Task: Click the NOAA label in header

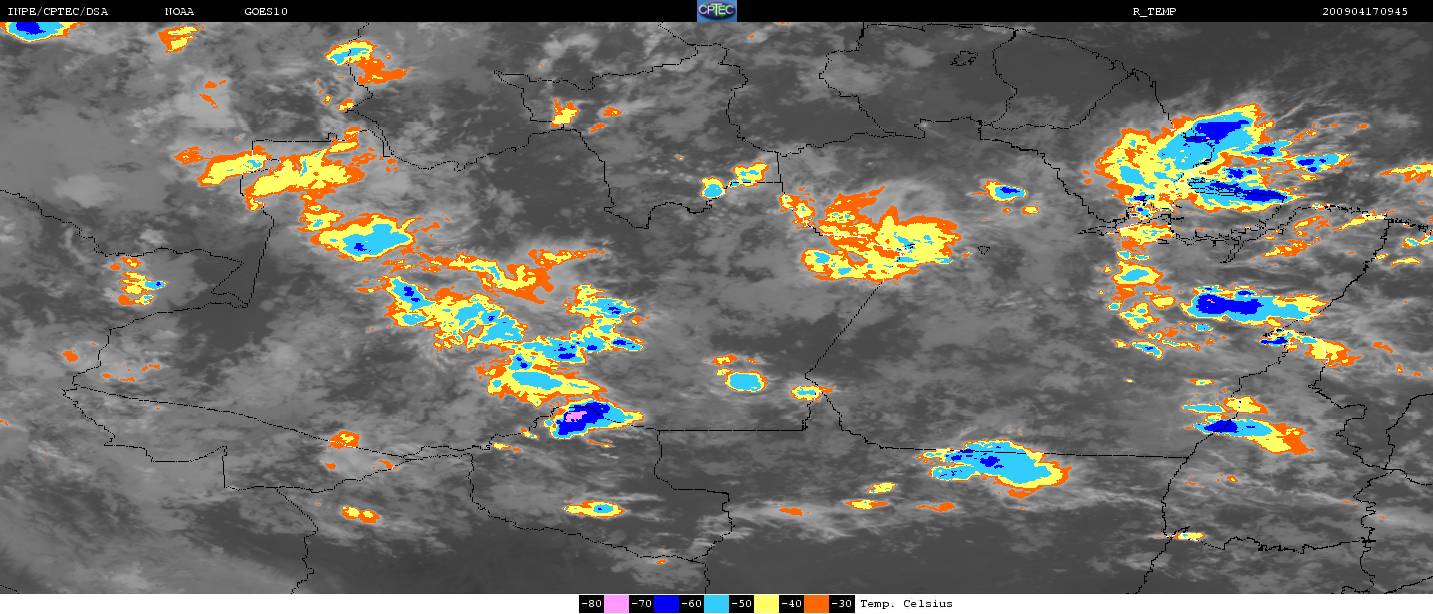Action: coord(180,12)
